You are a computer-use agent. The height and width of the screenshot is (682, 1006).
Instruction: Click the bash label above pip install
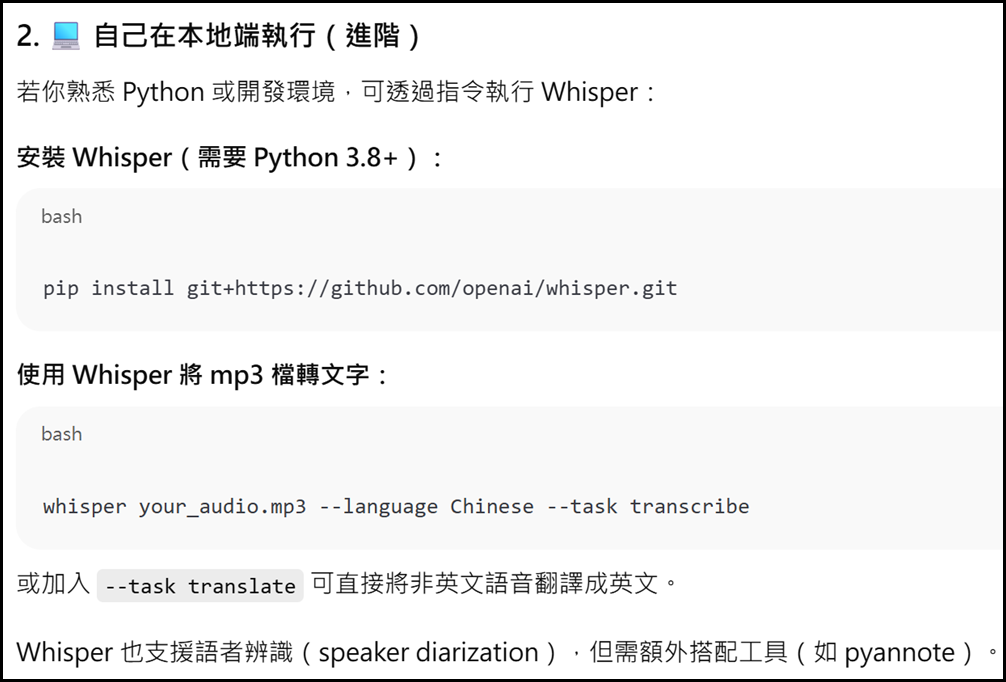tap(61, 216)
